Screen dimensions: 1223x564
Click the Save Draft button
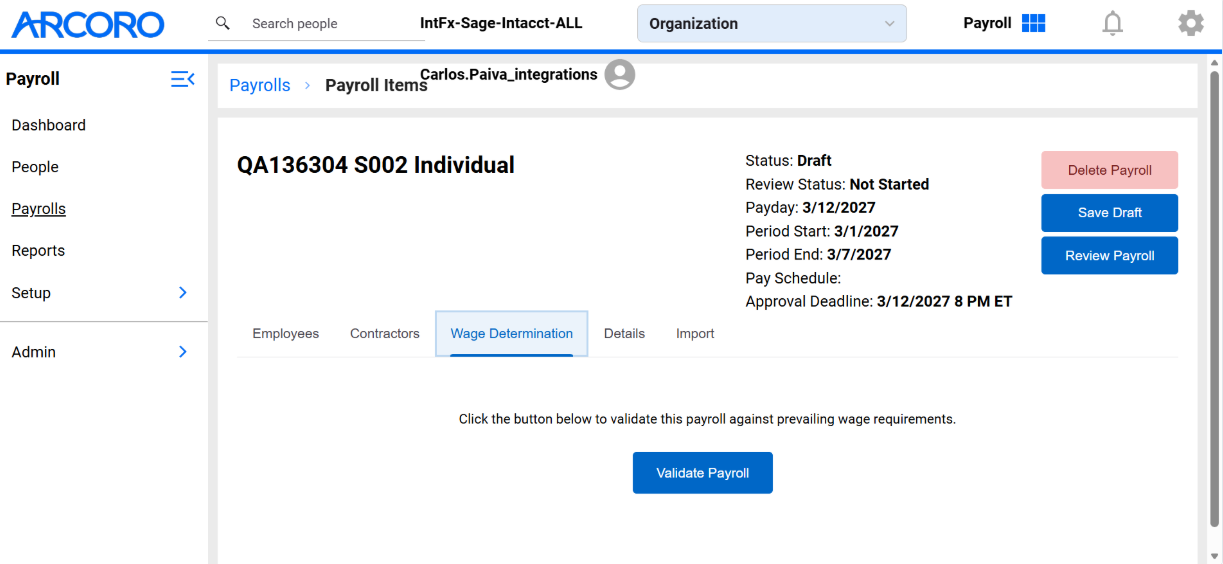[1110, 213]
